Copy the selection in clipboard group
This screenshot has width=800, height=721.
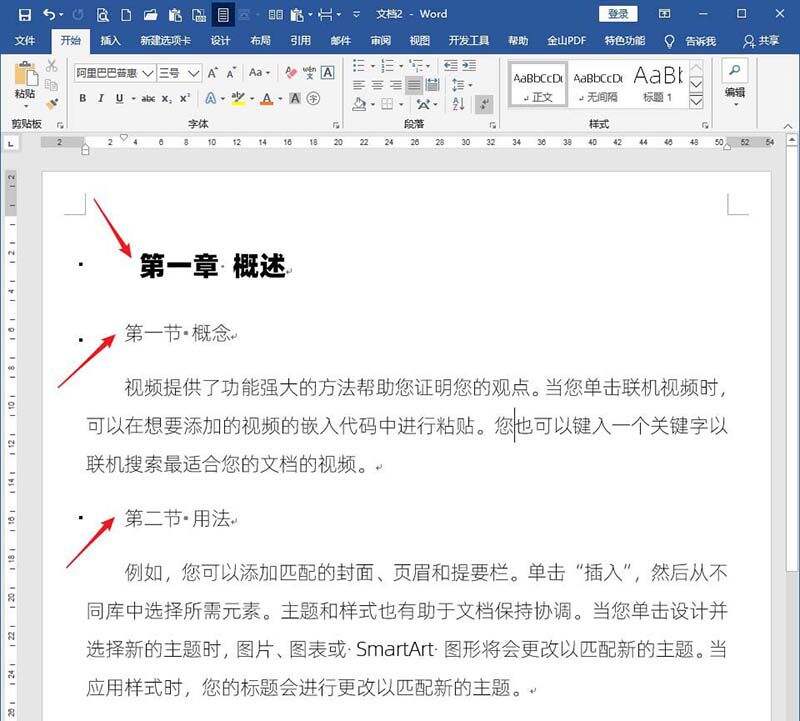coord(51,85)
